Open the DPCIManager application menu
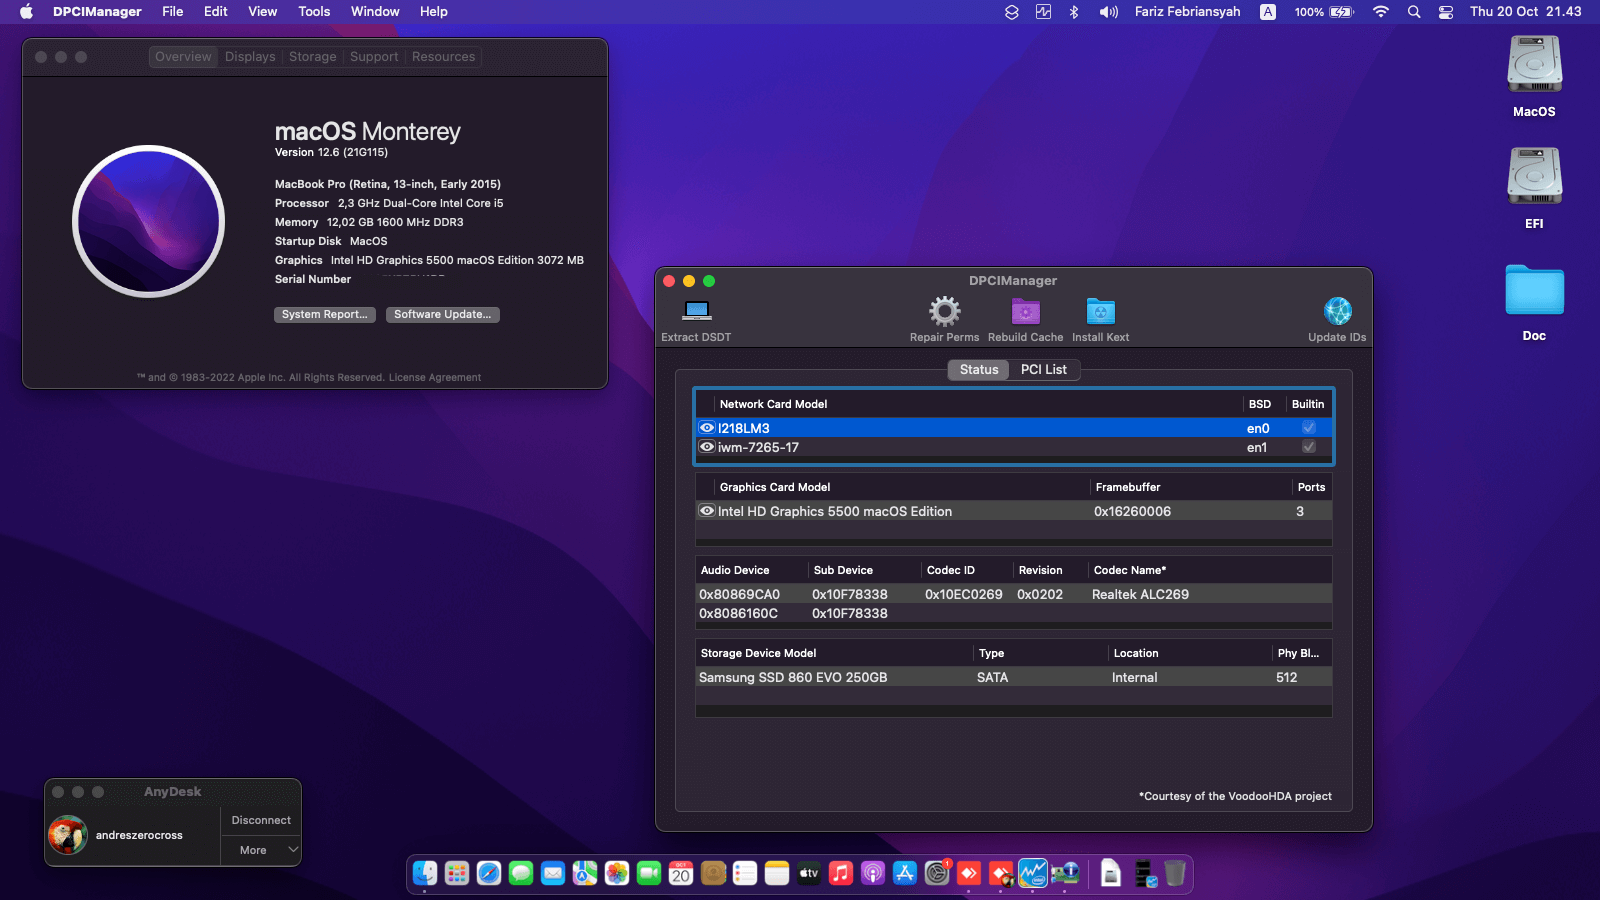 click(97, 12)
